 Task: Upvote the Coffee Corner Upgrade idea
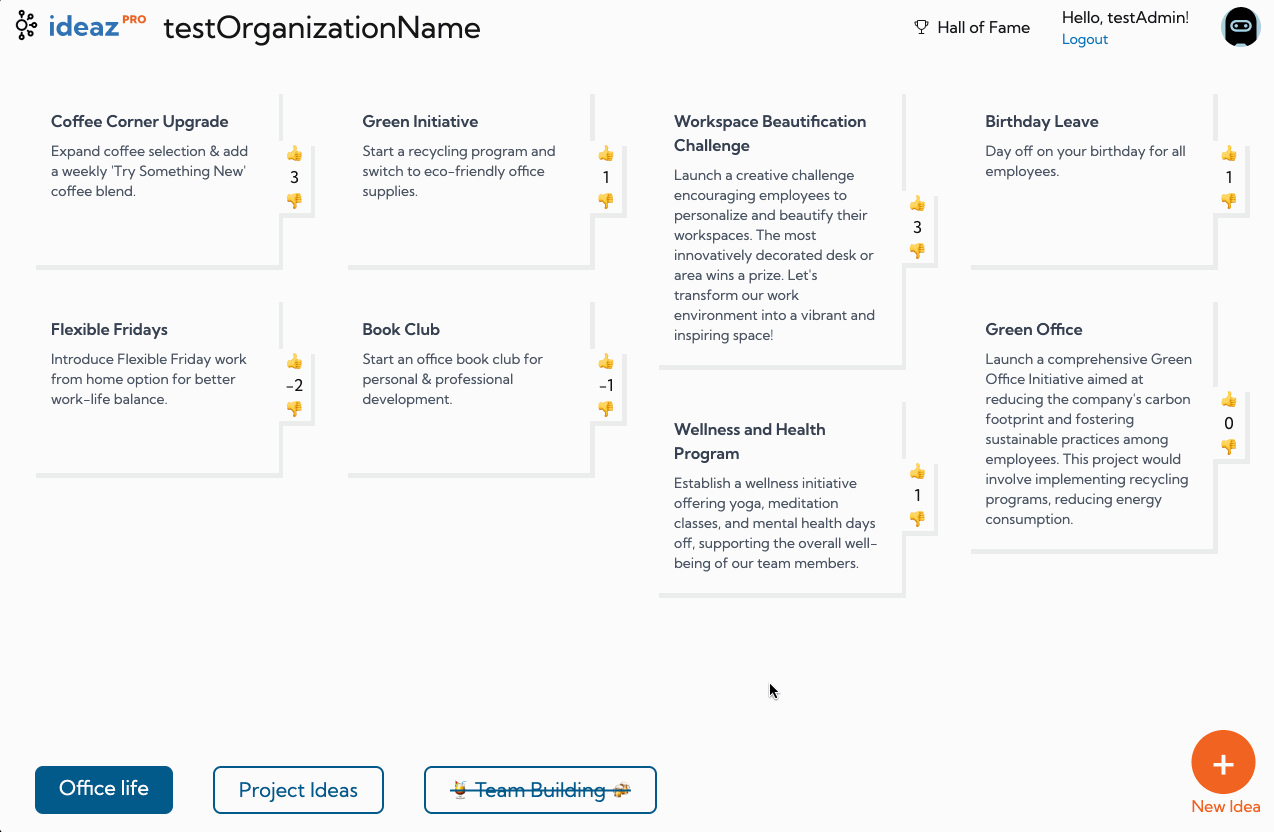click(294, 154)
